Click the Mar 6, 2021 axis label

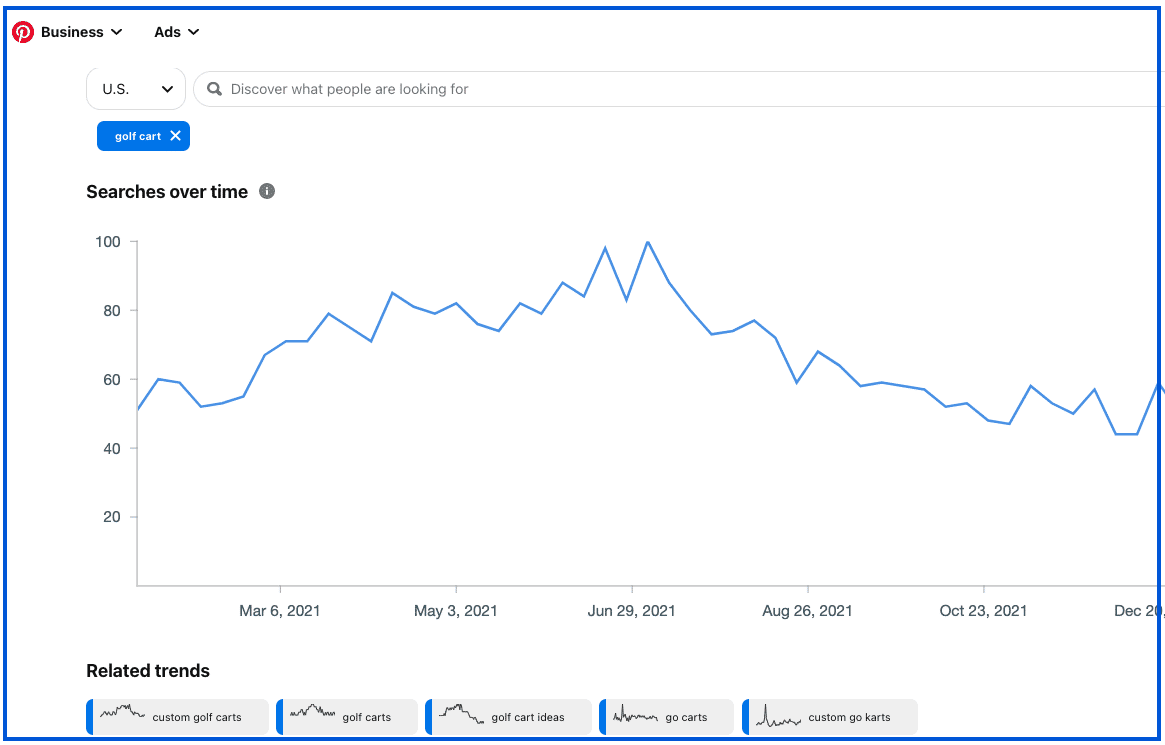(280, 611)
